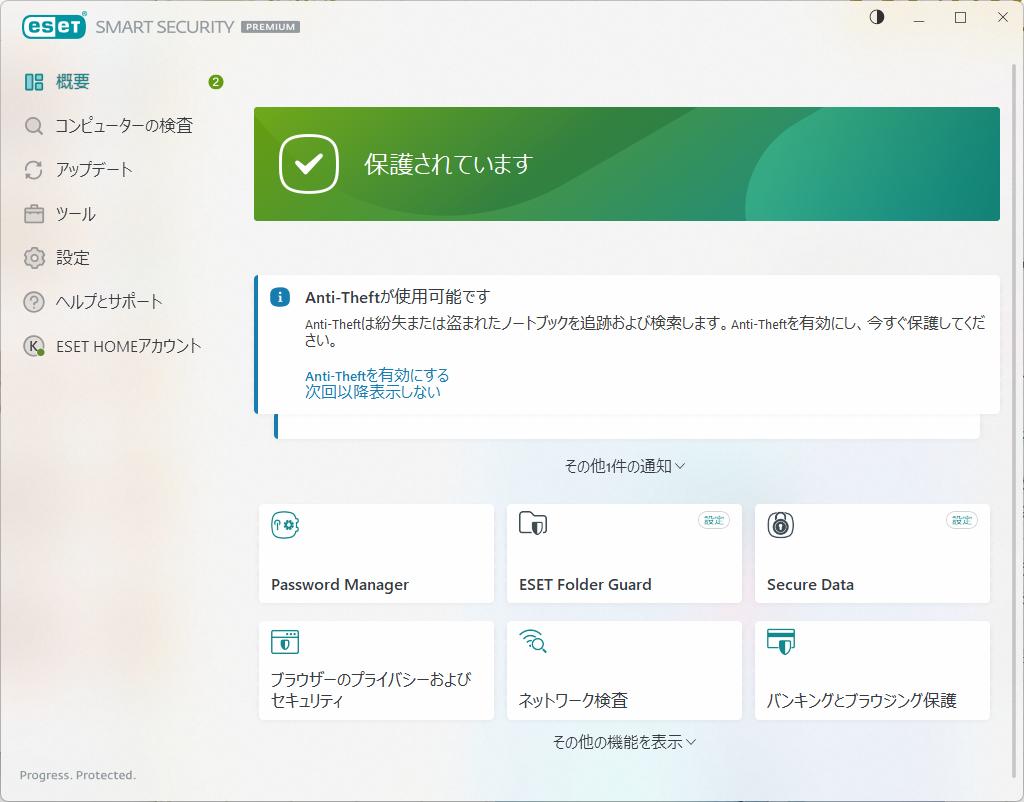Toggle the dark/light contrast theme icon
Image resolution: width=1024 pixels, height=802 pixels.
(x=877, y=17)
